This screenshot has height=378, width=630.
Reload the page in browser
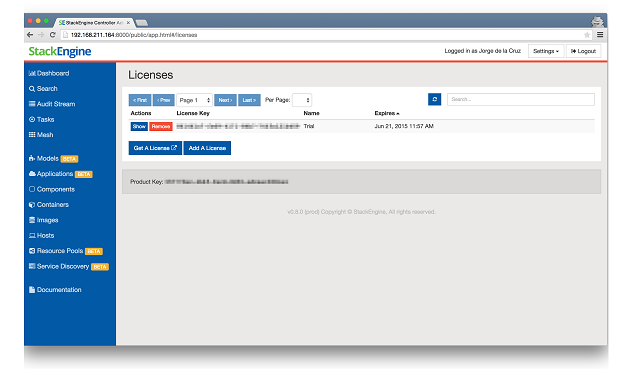click(52, 35)
